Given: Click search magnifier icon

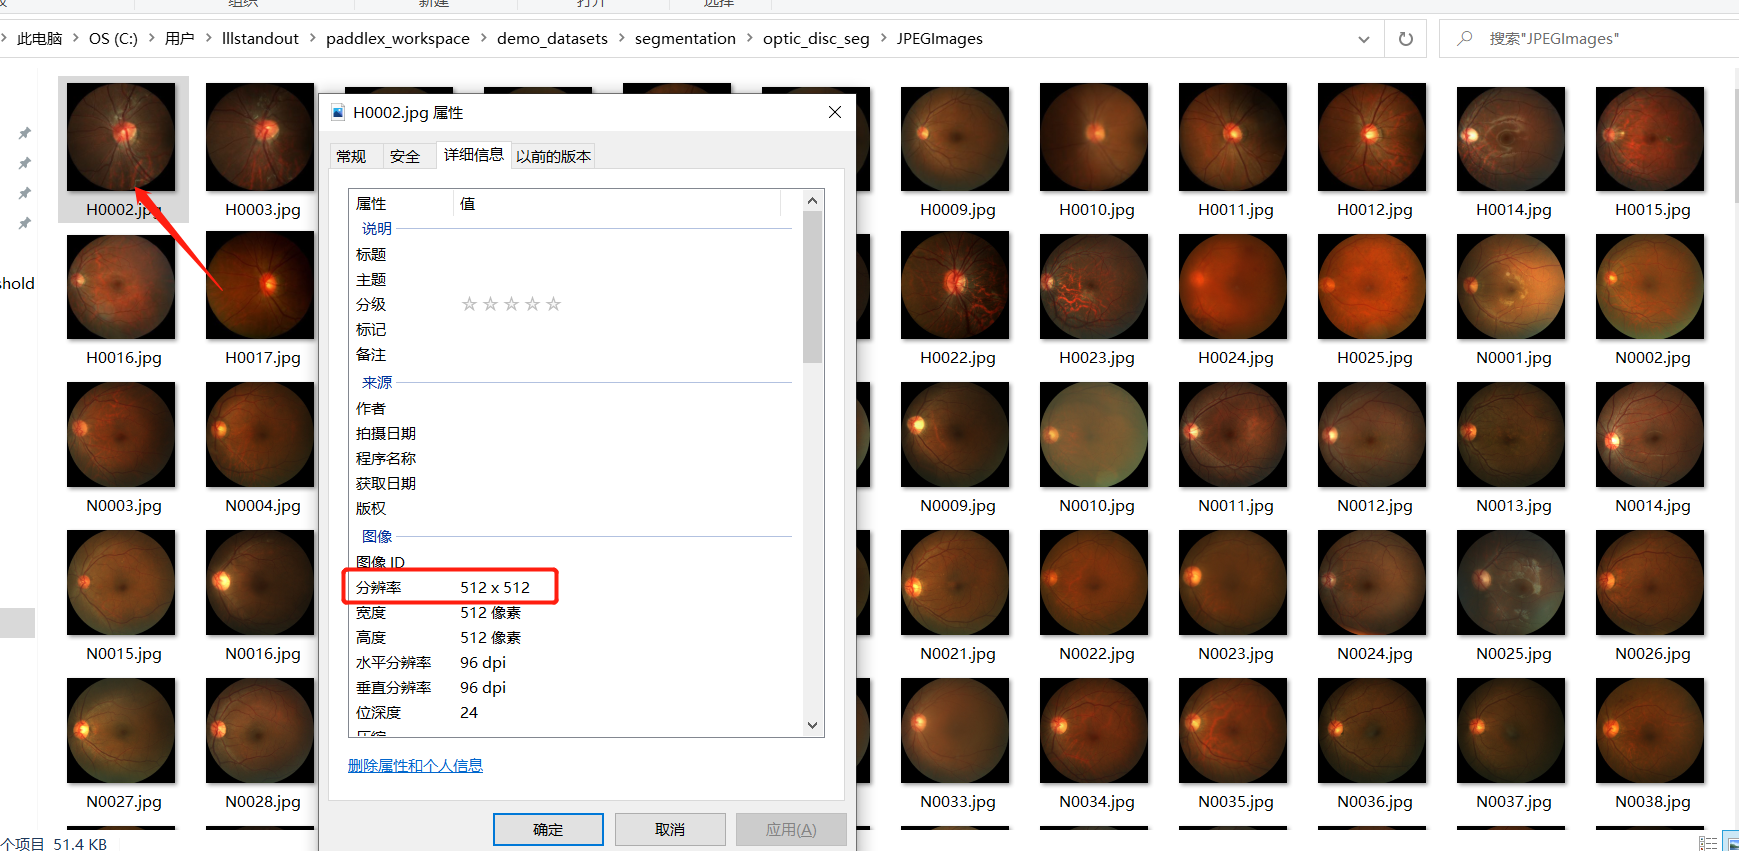Looking at the screenshot, I should [1465, 38].
